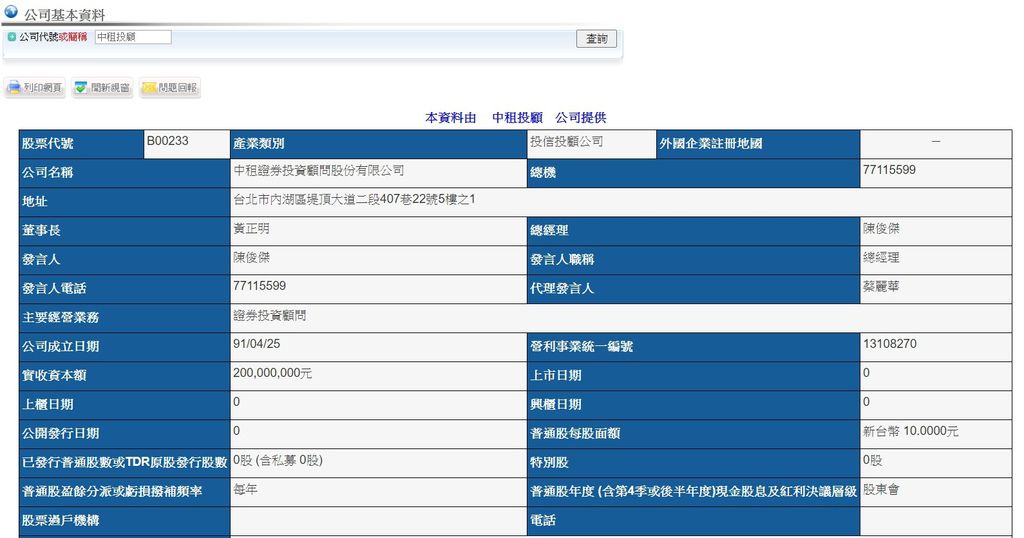The width and height of the screenshot is (1024, 538).
Task: Click the printer icon on 列印網頁
Action: click(14, 87)
